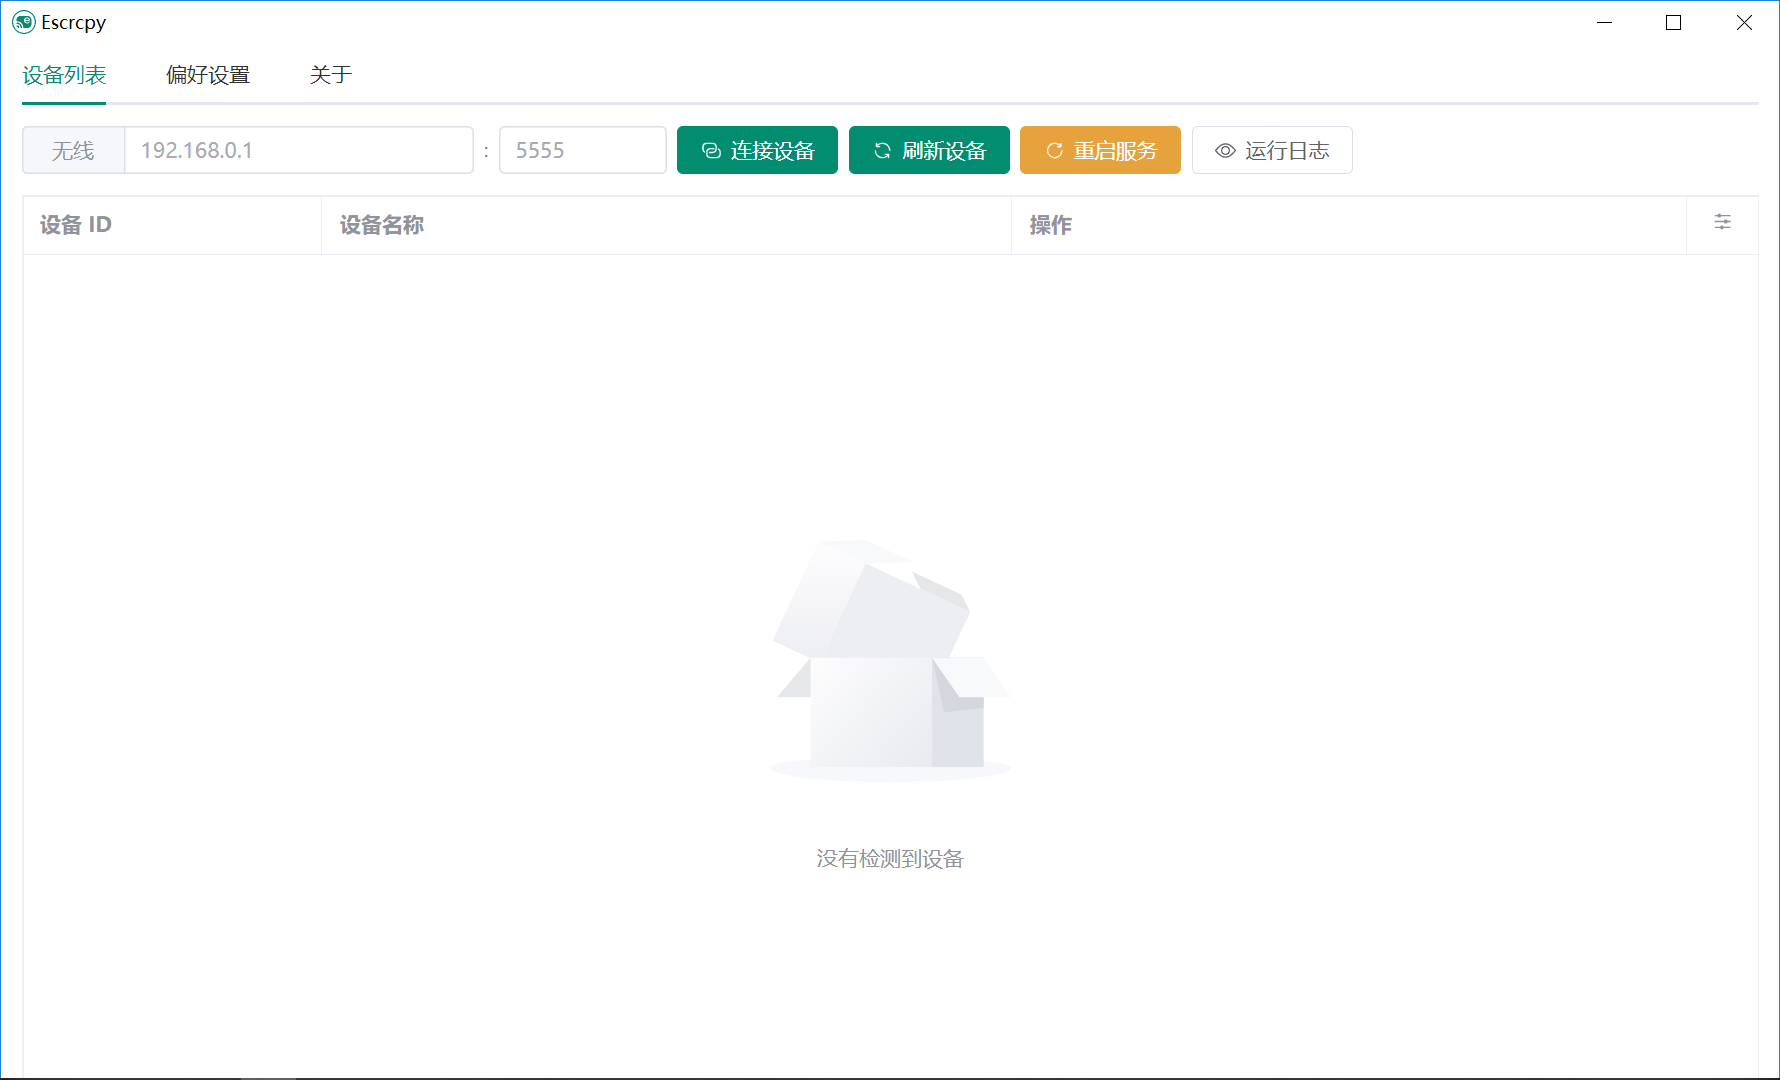
Task: Open the 运行日志 view
Action: coord(1272,150)
